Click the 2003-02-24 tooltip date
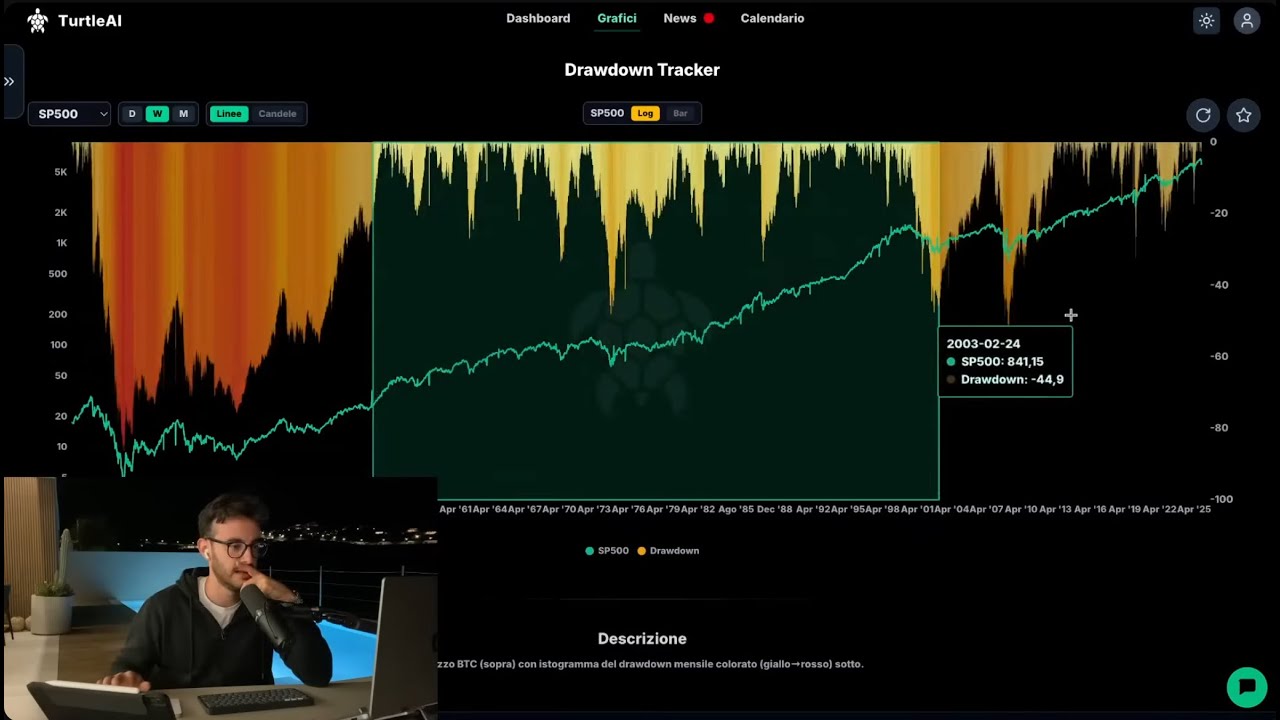The width and height of the screenshot is (1280, 720). pyautogui.click(x=983, y=344)
